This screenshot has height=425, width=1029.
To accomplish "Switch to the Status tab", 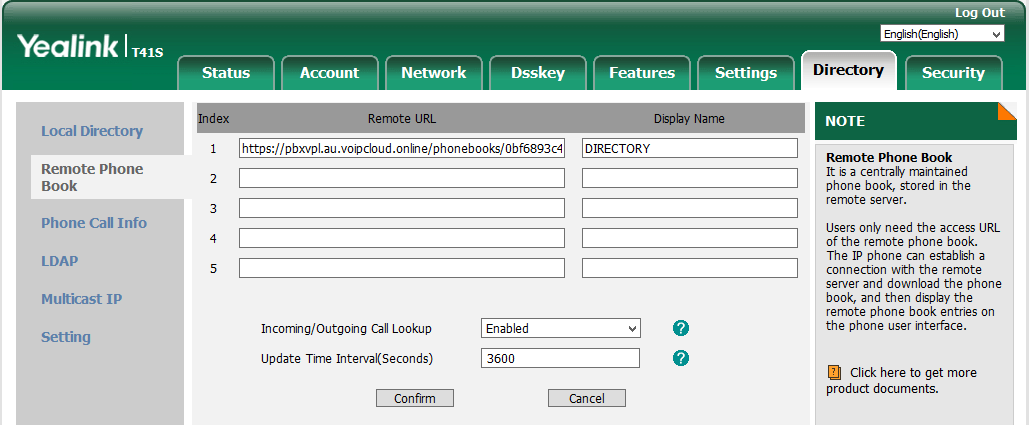I will [226, 73].
